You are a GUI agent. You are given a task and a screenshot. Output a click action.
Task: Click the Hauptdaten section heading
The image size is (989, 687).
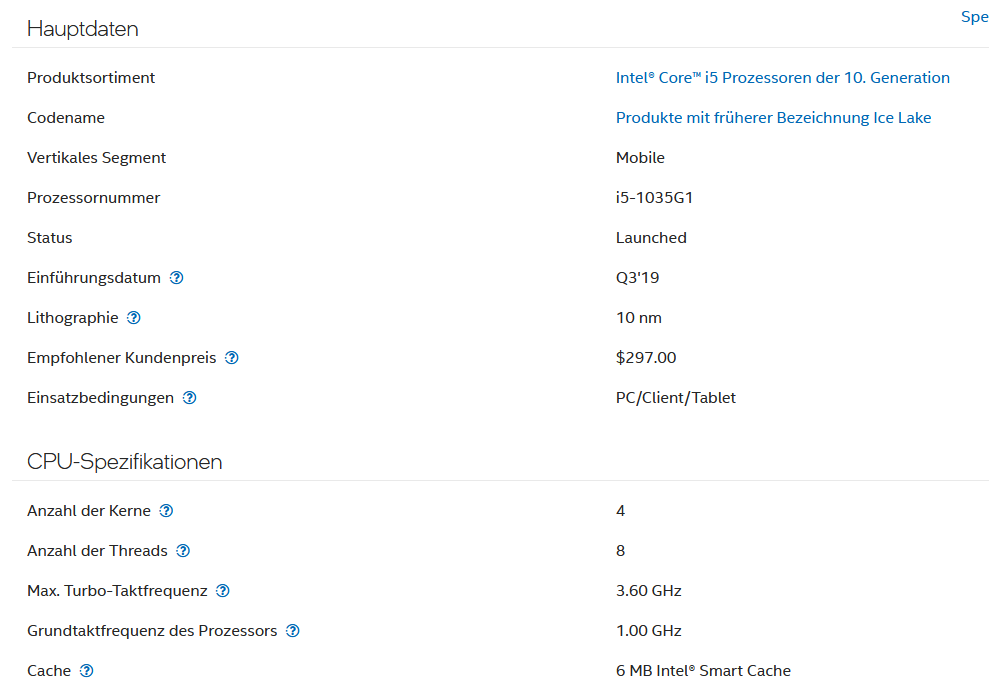coord(82,29)
